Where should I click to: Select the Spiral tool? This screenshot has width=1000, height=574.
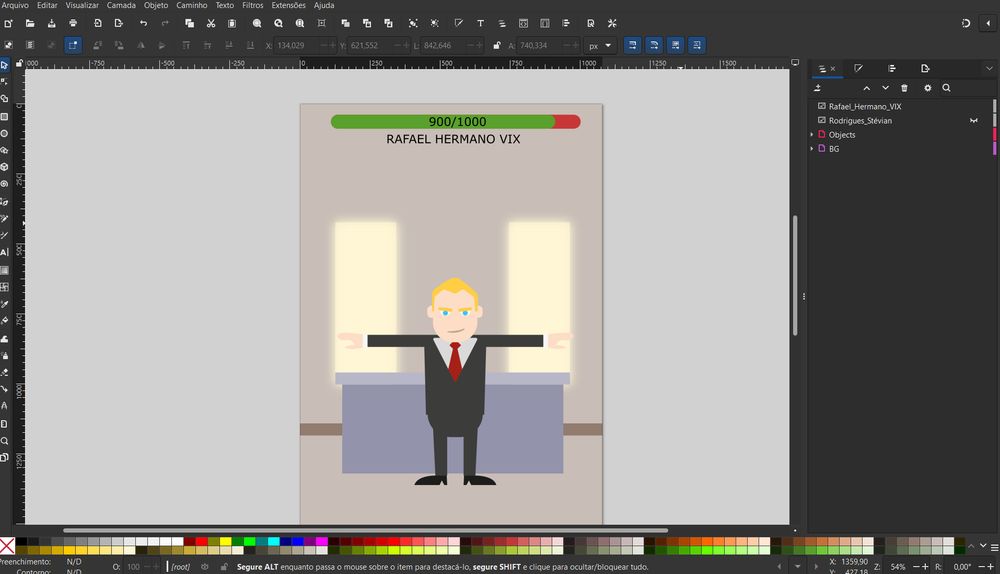(4, 184)
